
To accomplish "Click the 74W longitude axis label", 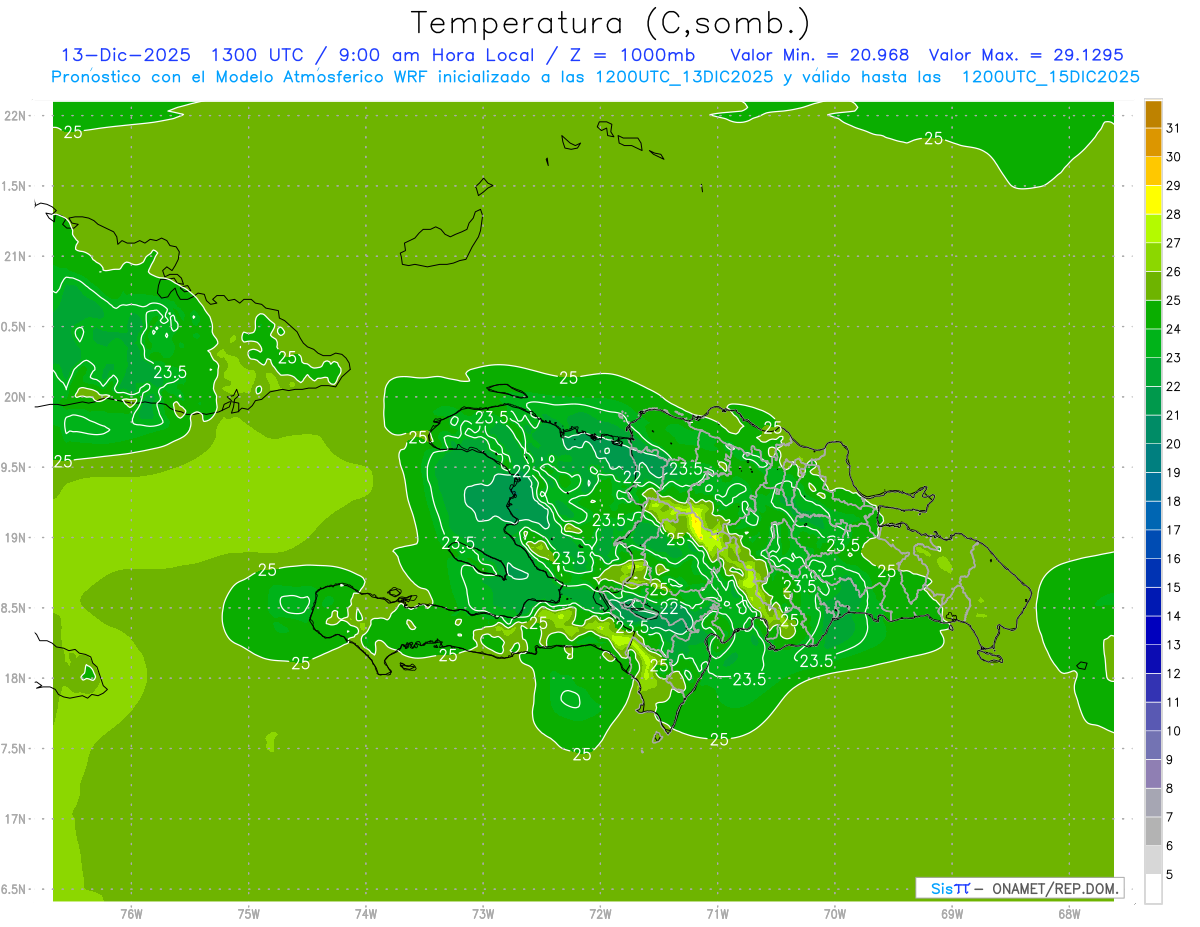I will (365, 913).
